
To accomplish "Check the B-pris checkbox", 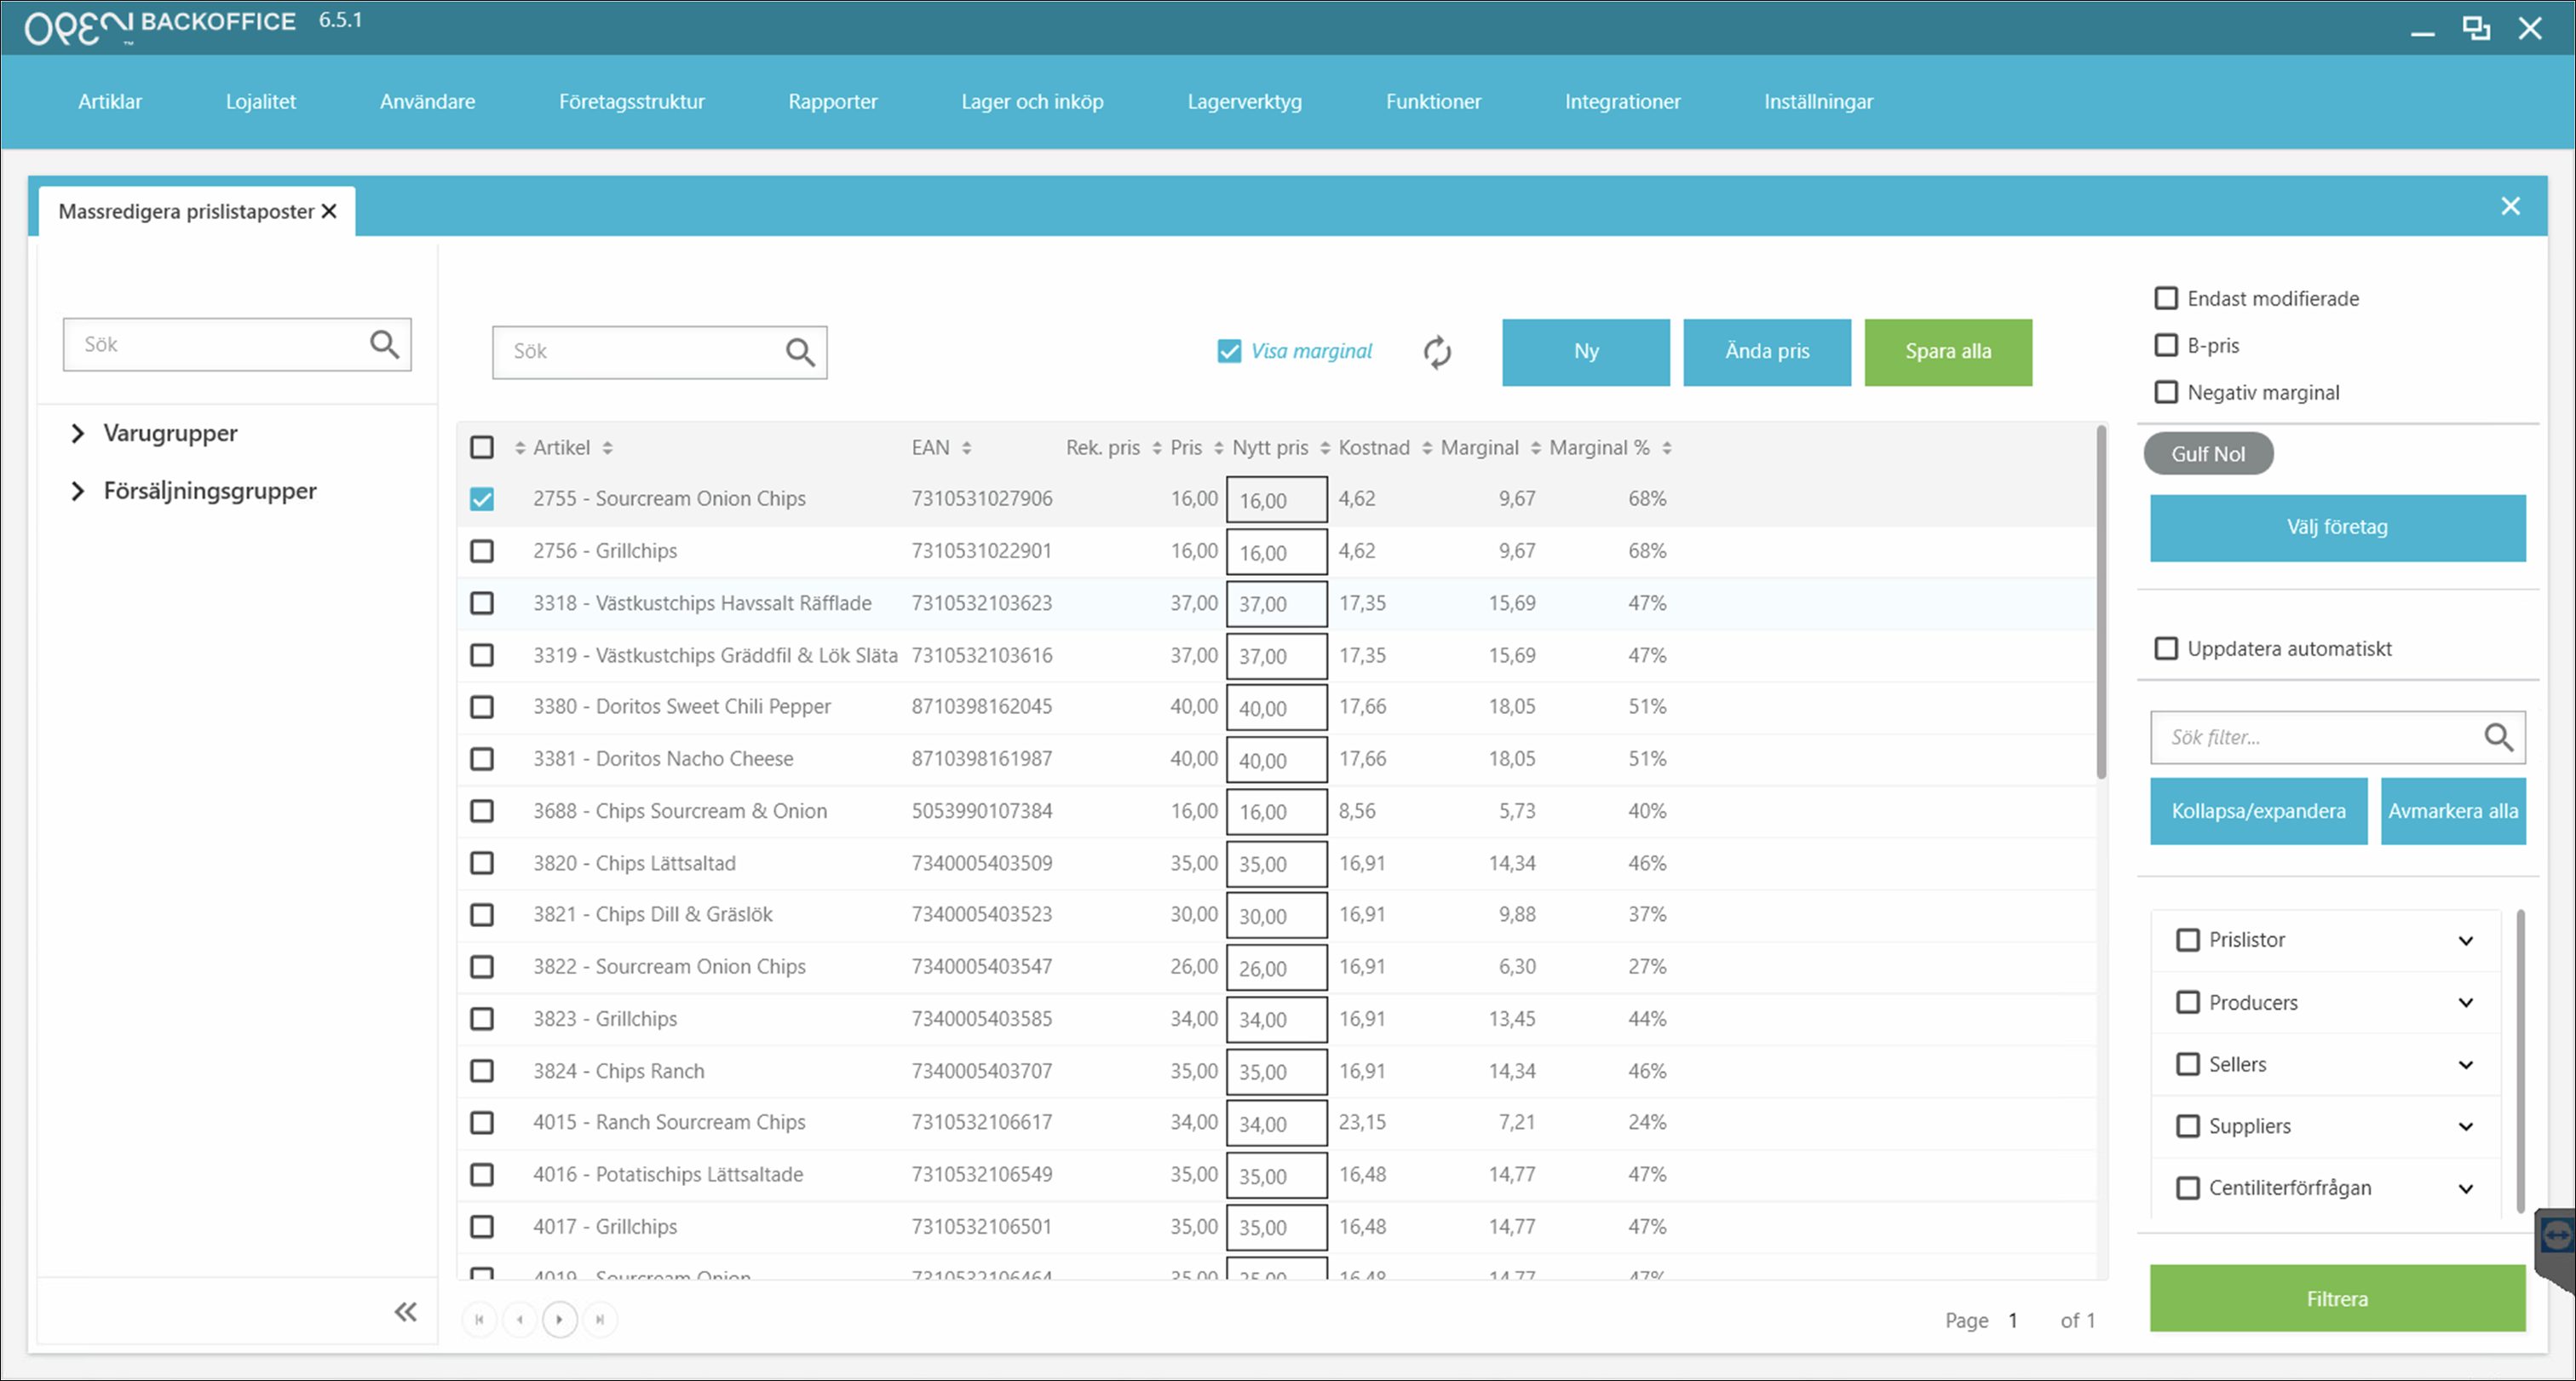I will click(x=2166, y=345).
